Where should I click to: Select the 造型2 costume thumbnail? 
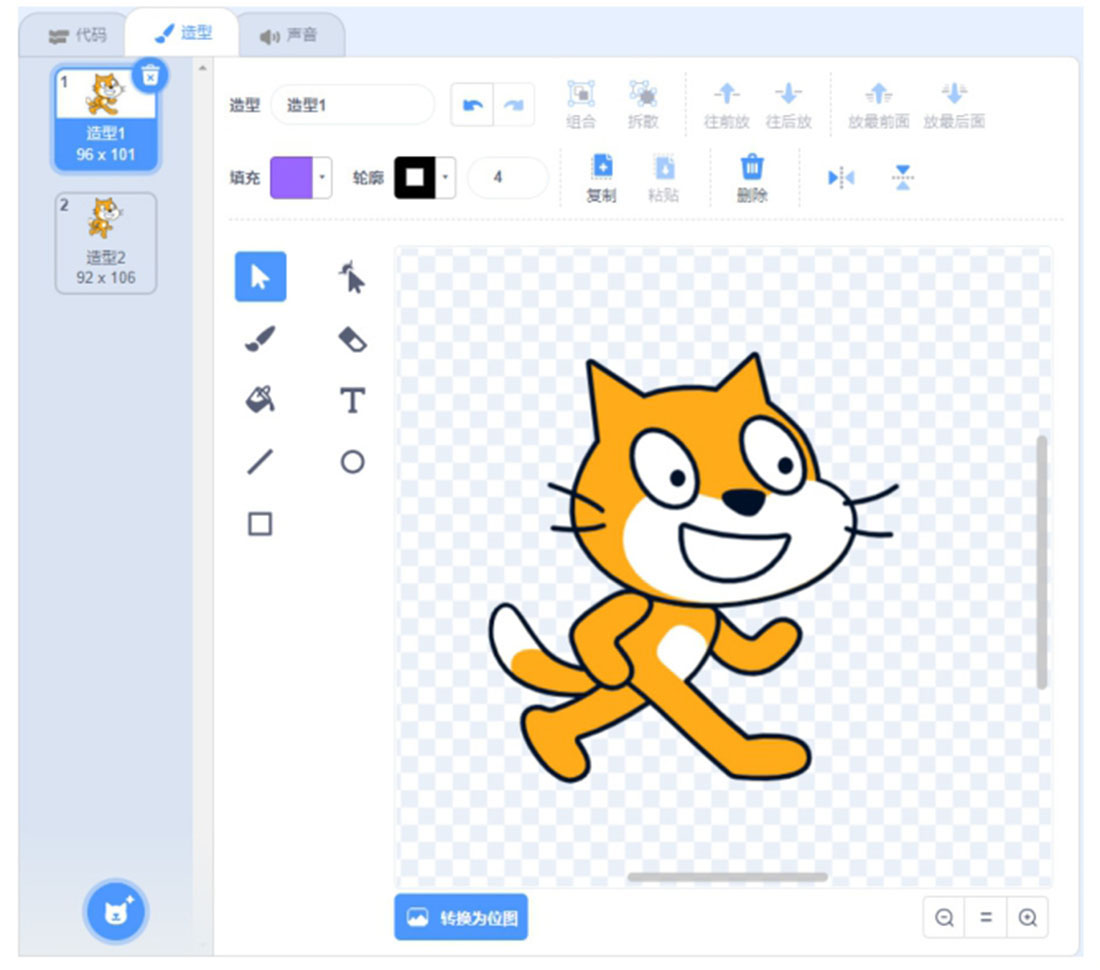106,243
